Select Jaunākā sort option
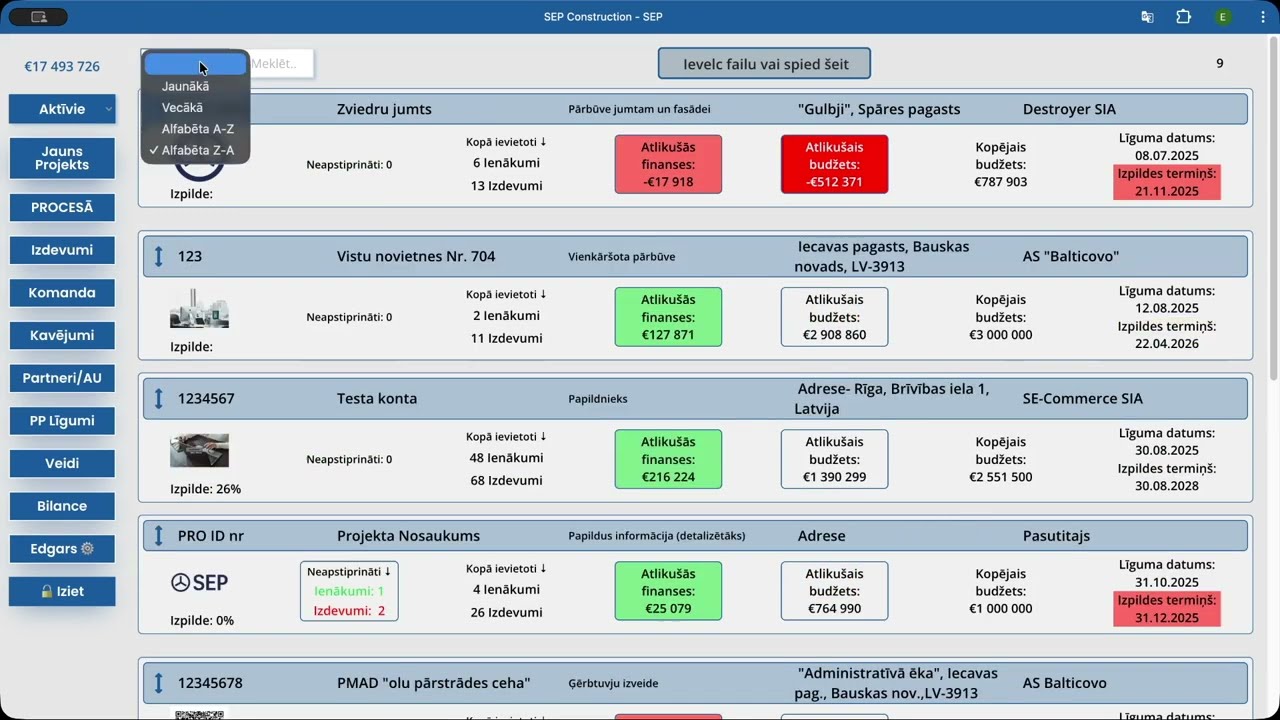This screenshot has width=1280, height=720. coord(196,86)
